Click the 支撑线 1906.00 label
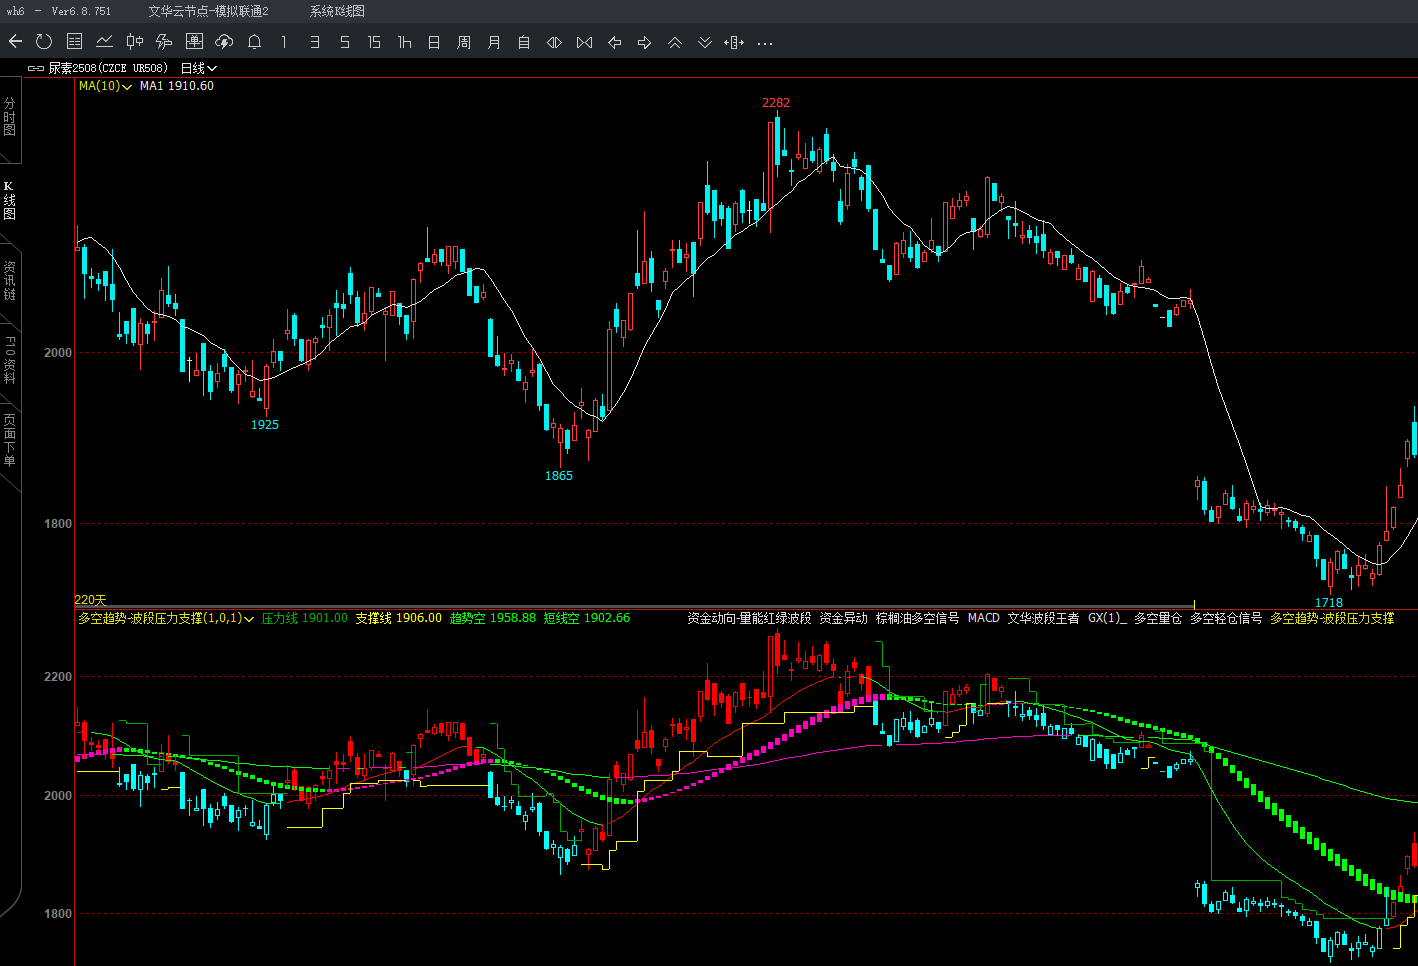The width and height of the screenshot is (1418, 966). click(x=398, y=618)
